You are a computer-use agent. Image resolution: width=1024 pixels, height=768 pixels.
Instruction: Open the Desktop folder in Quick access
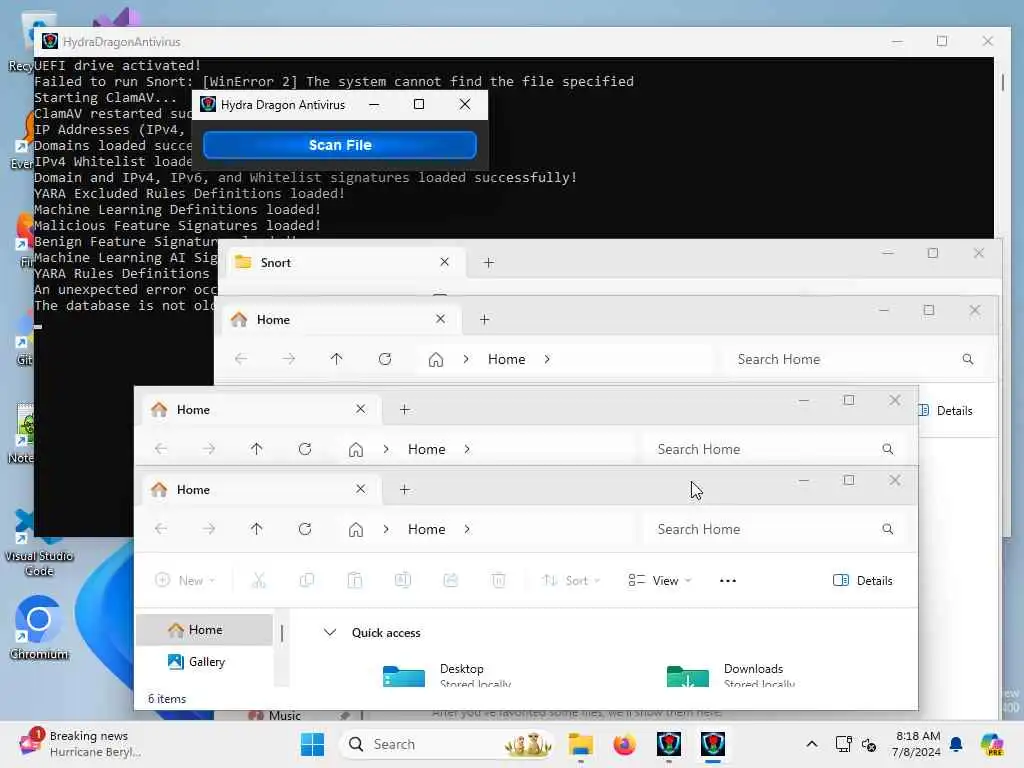447,675
